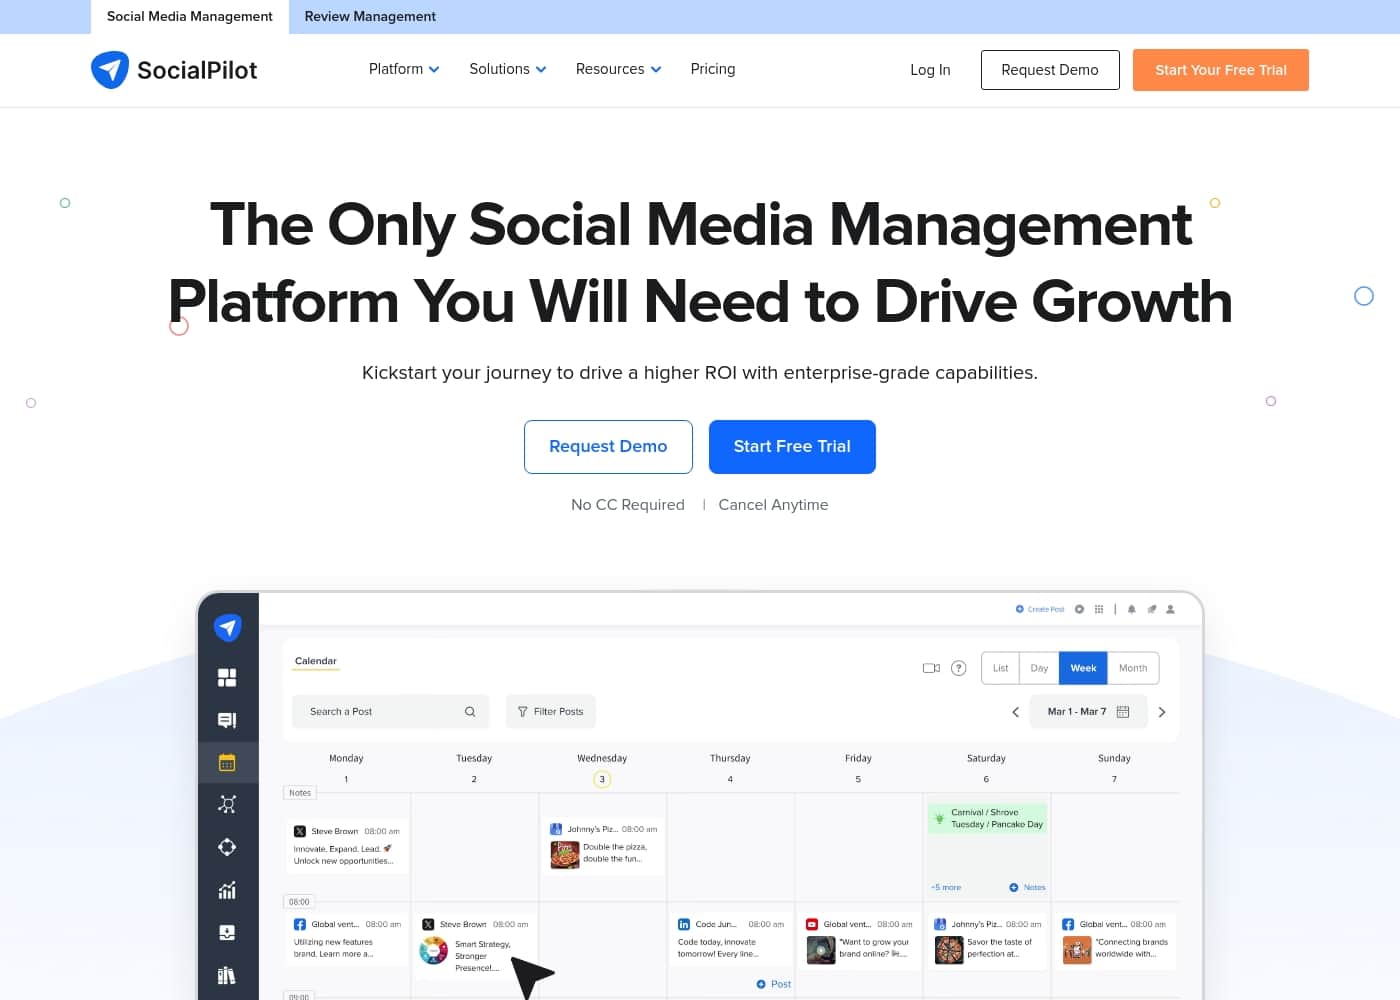Image resolution: width=1400 pixels, height=1000 pixels.
Task: Select the Calendar heading tab
Action: pos(316,661)
